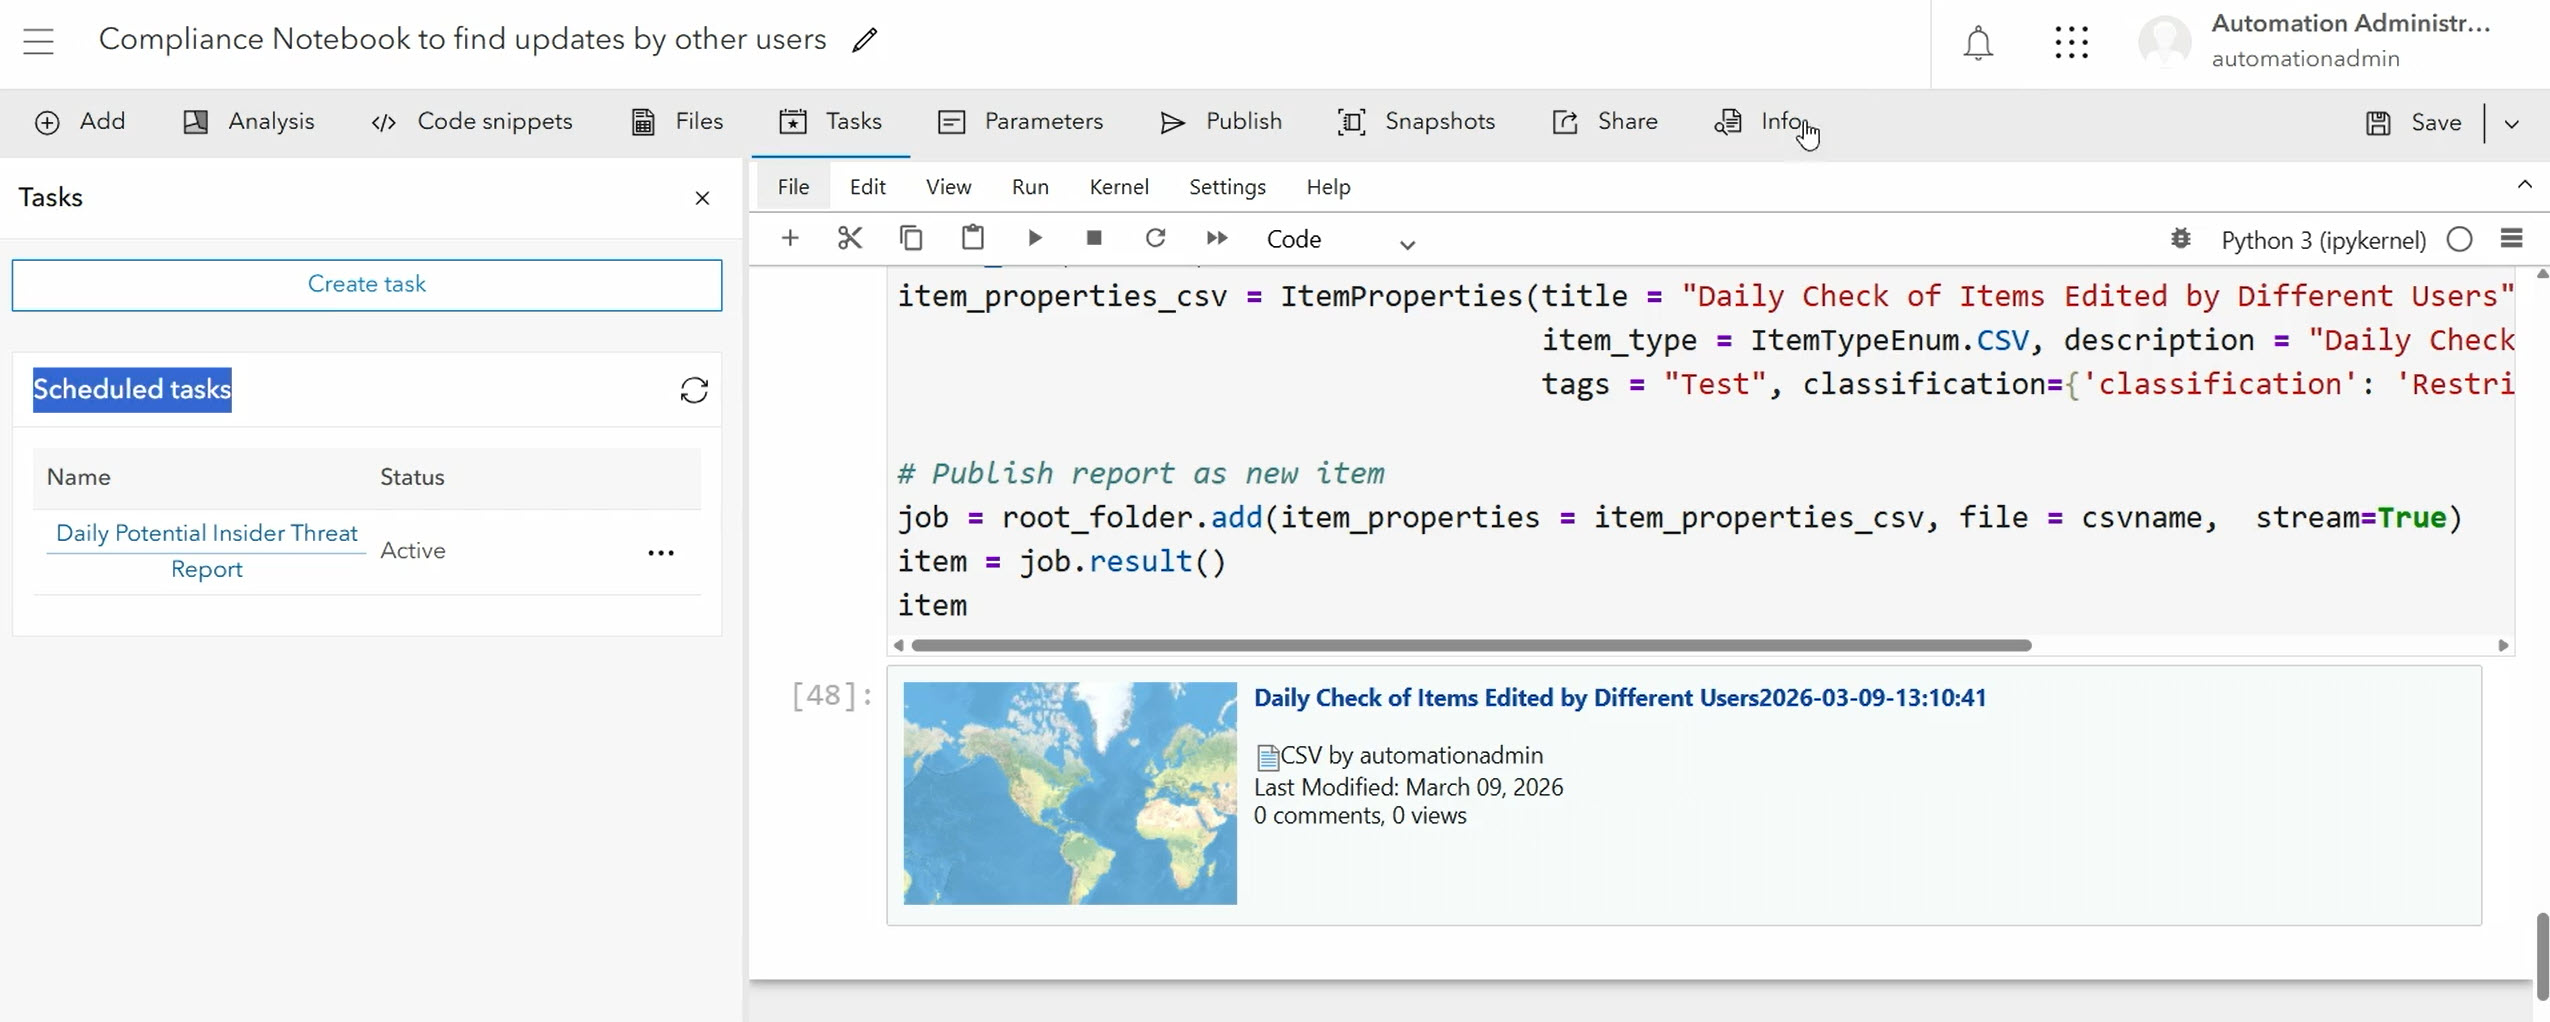
Task: Open Code snippets panel
Action: 472,122
